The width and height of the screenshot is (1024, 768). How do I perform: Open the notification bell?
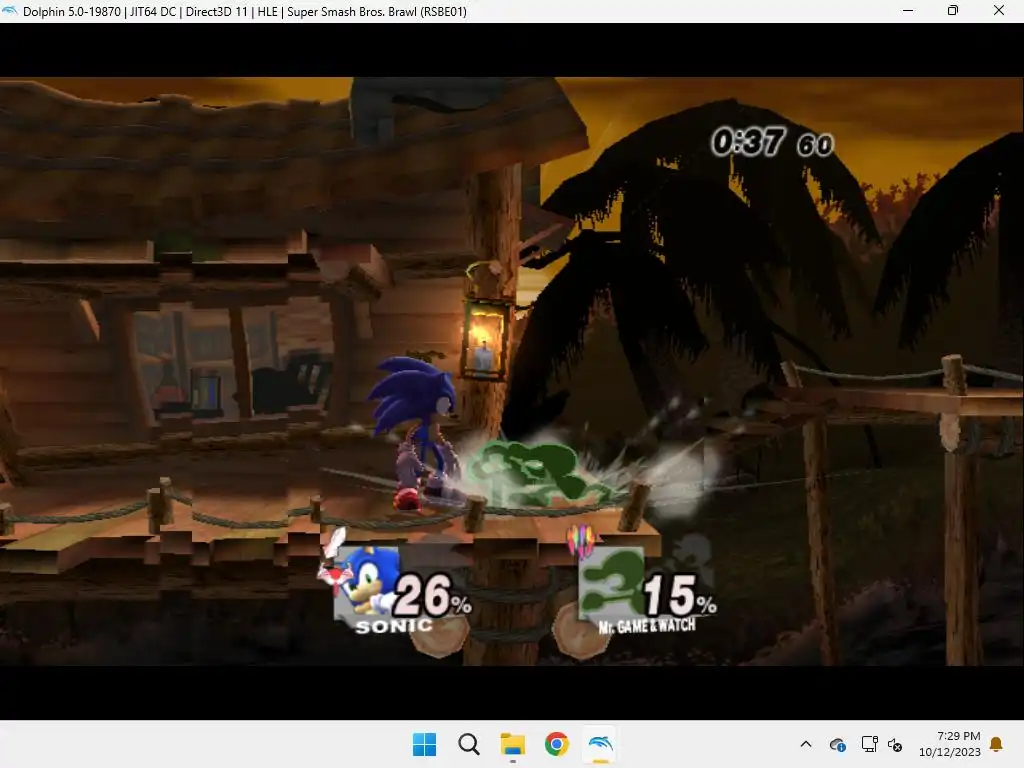tap(997, 744)
